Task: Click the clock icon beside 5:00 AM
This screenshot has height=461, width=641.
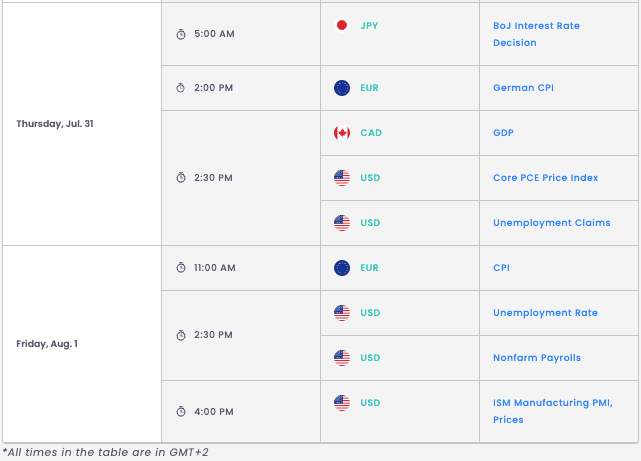Action: pyautogui.click(x=181, y=34)
